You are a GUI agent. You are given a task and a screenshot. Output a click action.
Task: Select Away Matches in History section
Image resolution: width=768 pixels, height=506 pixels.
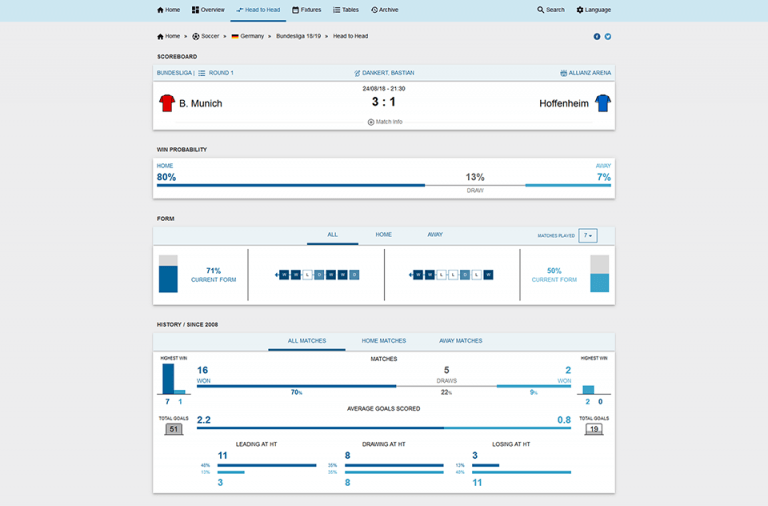(x=460, y=341)
